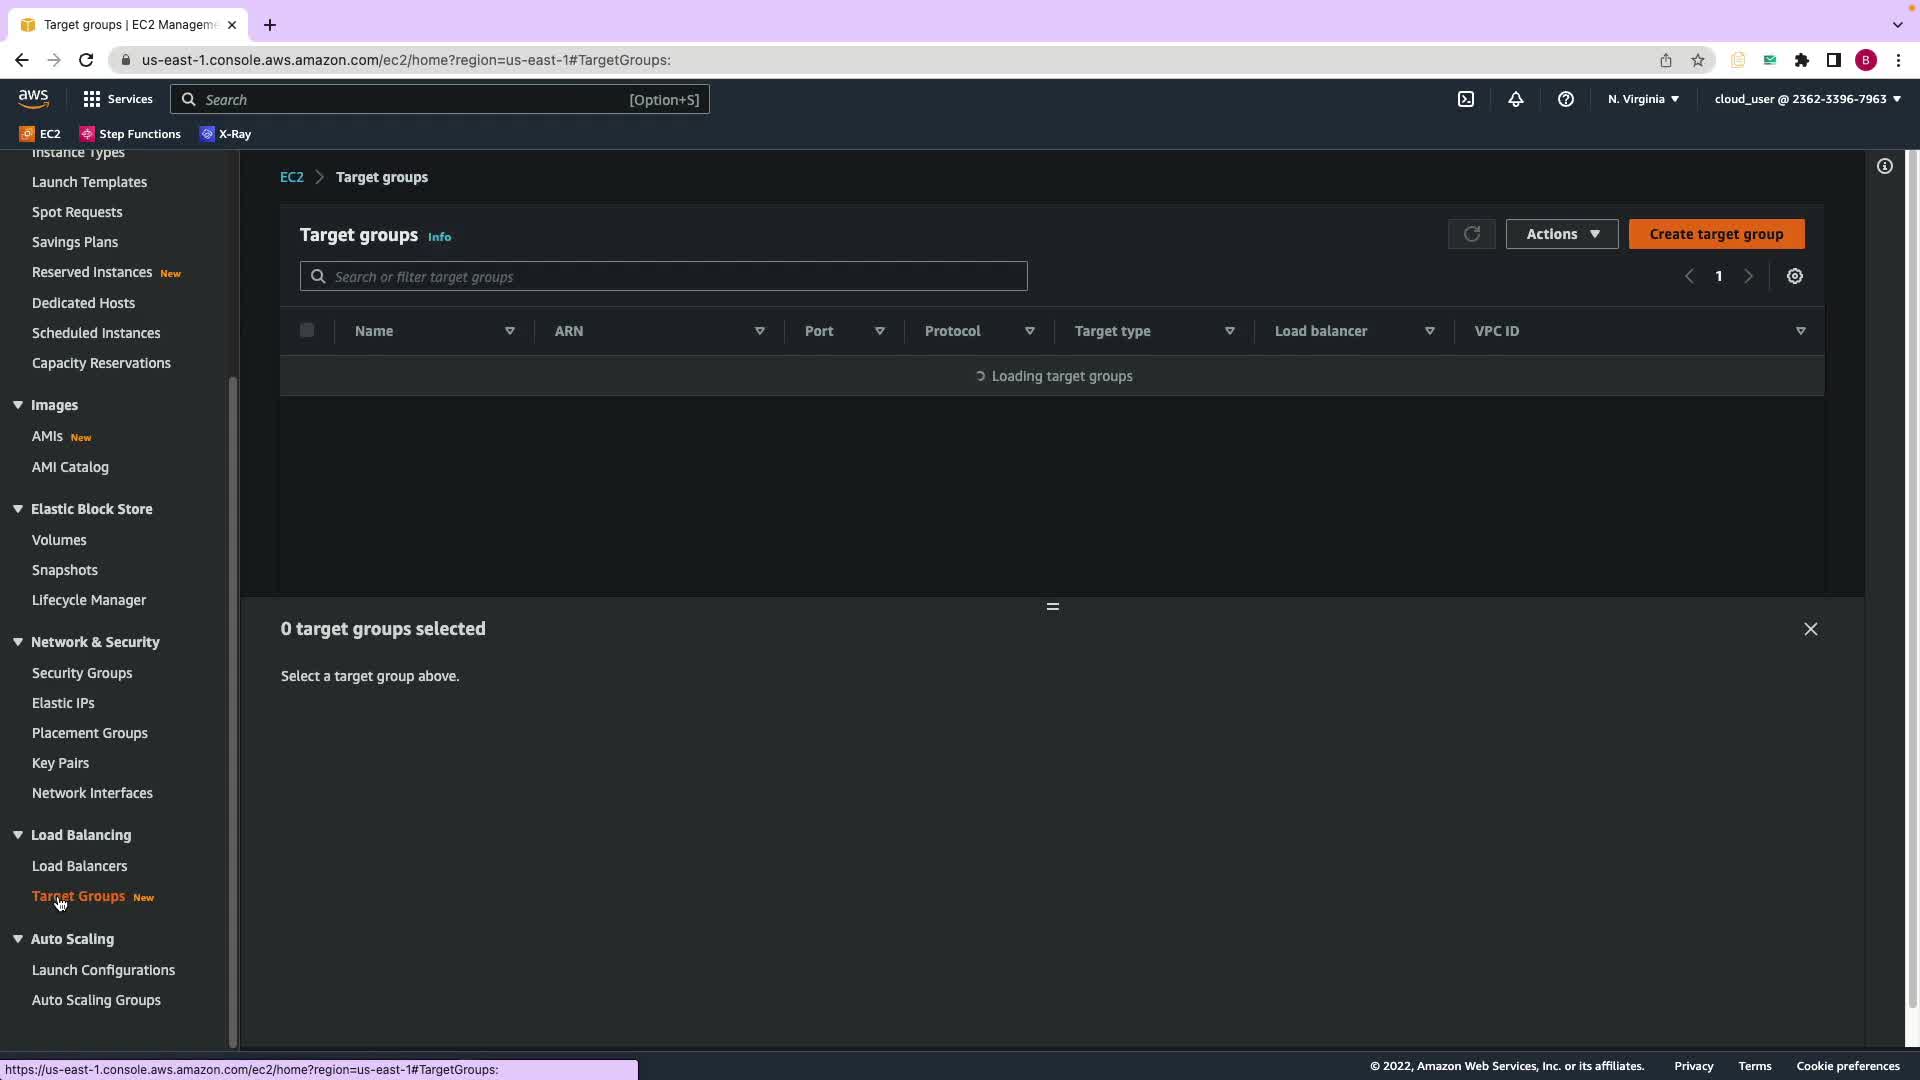Refresh the target groups list
Screen dimensions: 1920x1080
[1471, 234]
